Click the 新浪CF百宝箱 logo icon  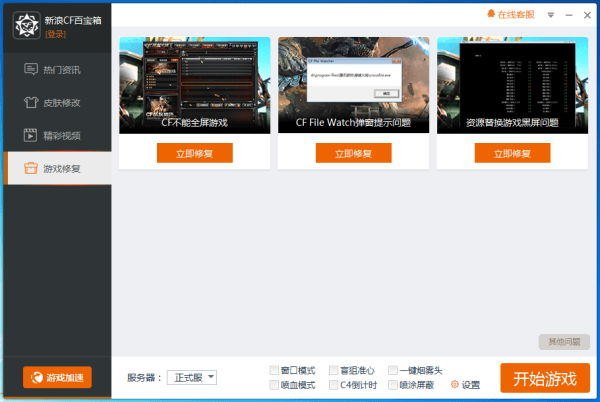(x=25, y=25)
